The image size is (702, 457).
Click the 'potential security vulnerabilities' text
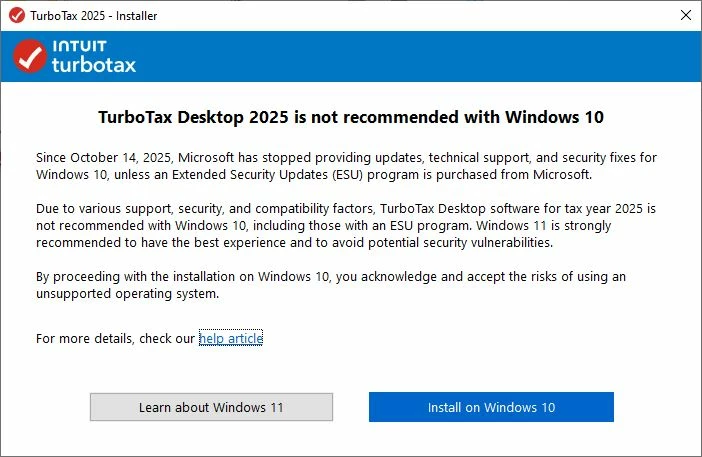[x=460, y=243]
